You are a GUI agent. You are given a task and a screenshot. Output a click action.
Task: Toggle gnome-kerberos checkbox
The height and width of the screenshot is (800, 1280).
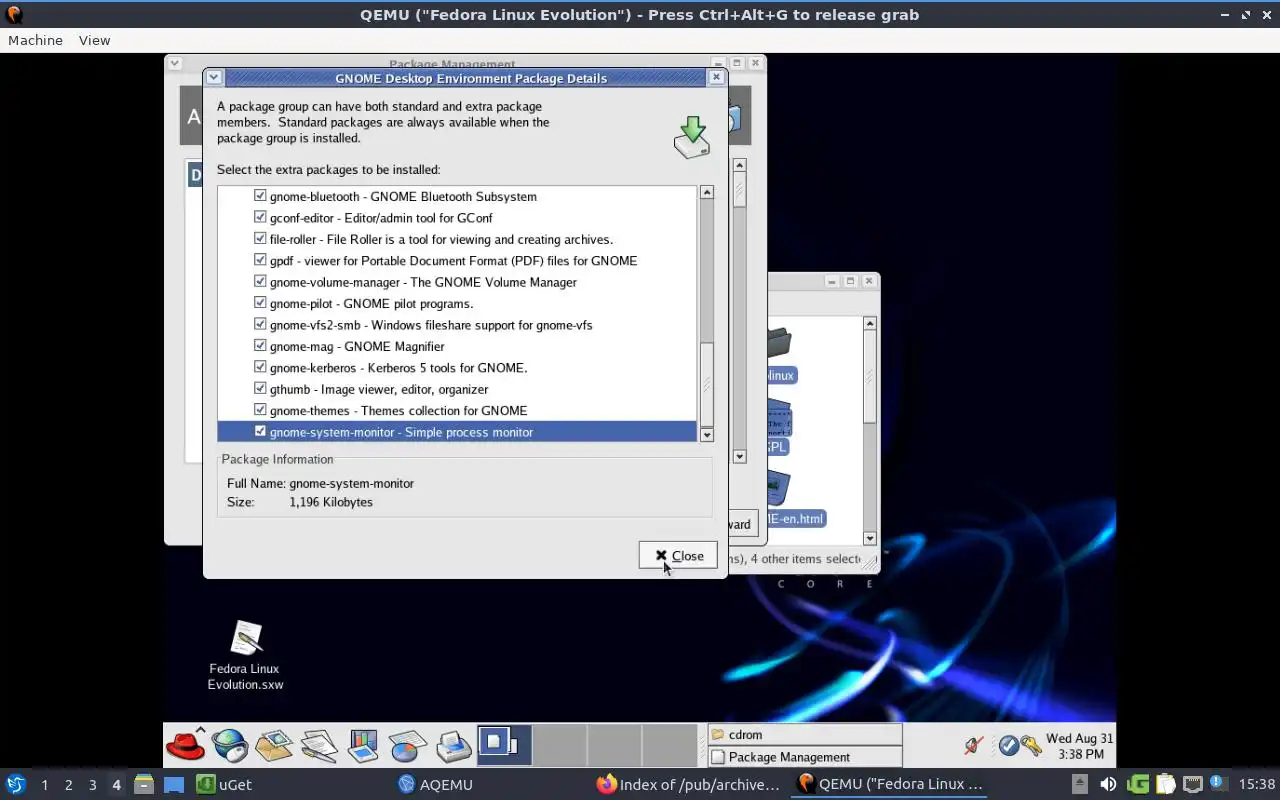click(x=260, y=367)
